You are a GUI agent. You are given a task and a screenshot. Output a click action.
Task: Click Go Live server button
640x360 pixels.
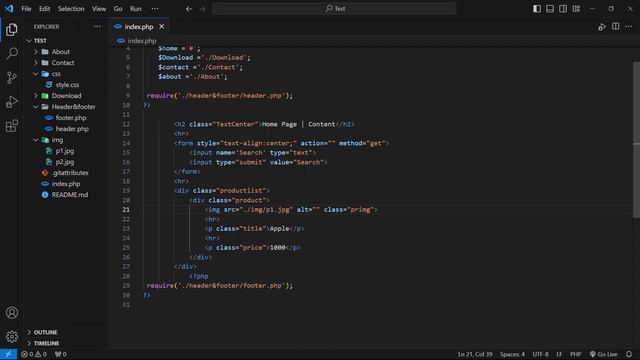603,354
